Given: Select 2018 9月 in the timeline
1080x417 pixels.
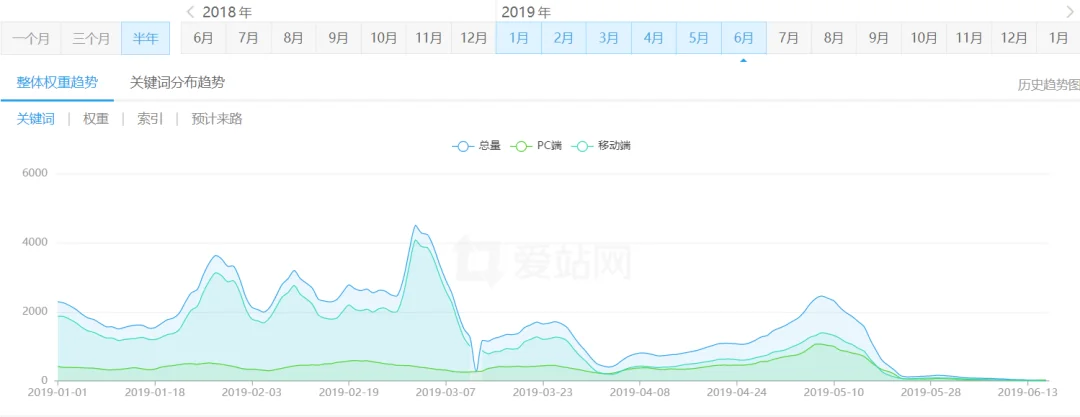Looking at the screenshot, I should tap(338, 38).
